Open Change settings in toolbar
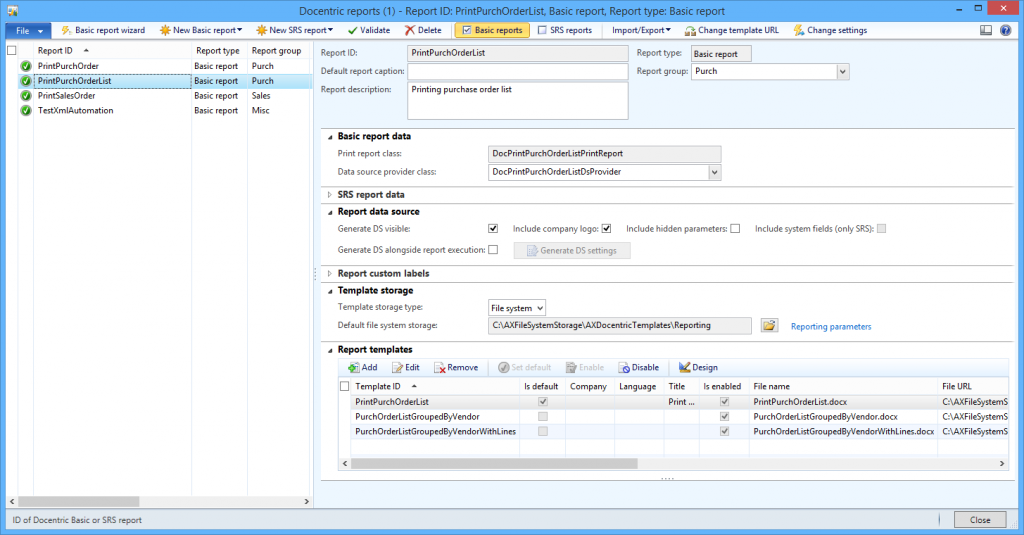This screenshot has width=1024, height=535. pyautogui.click(x=830, y=30)
